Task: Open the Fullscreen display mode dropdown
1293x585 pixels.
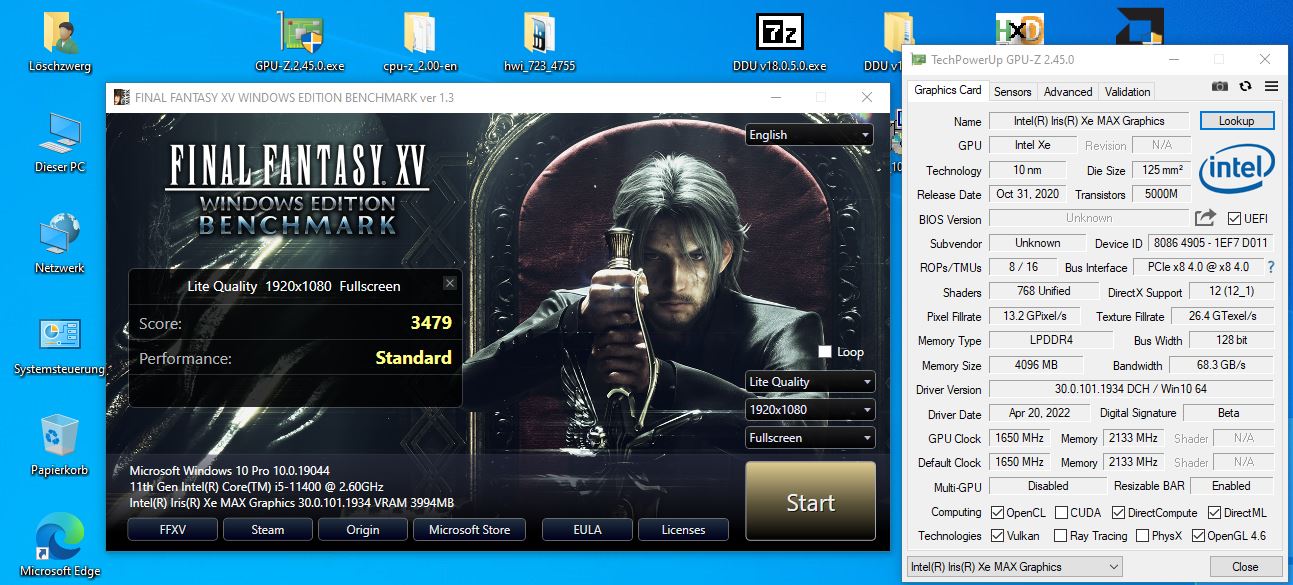Action: (x=809, y=438)
